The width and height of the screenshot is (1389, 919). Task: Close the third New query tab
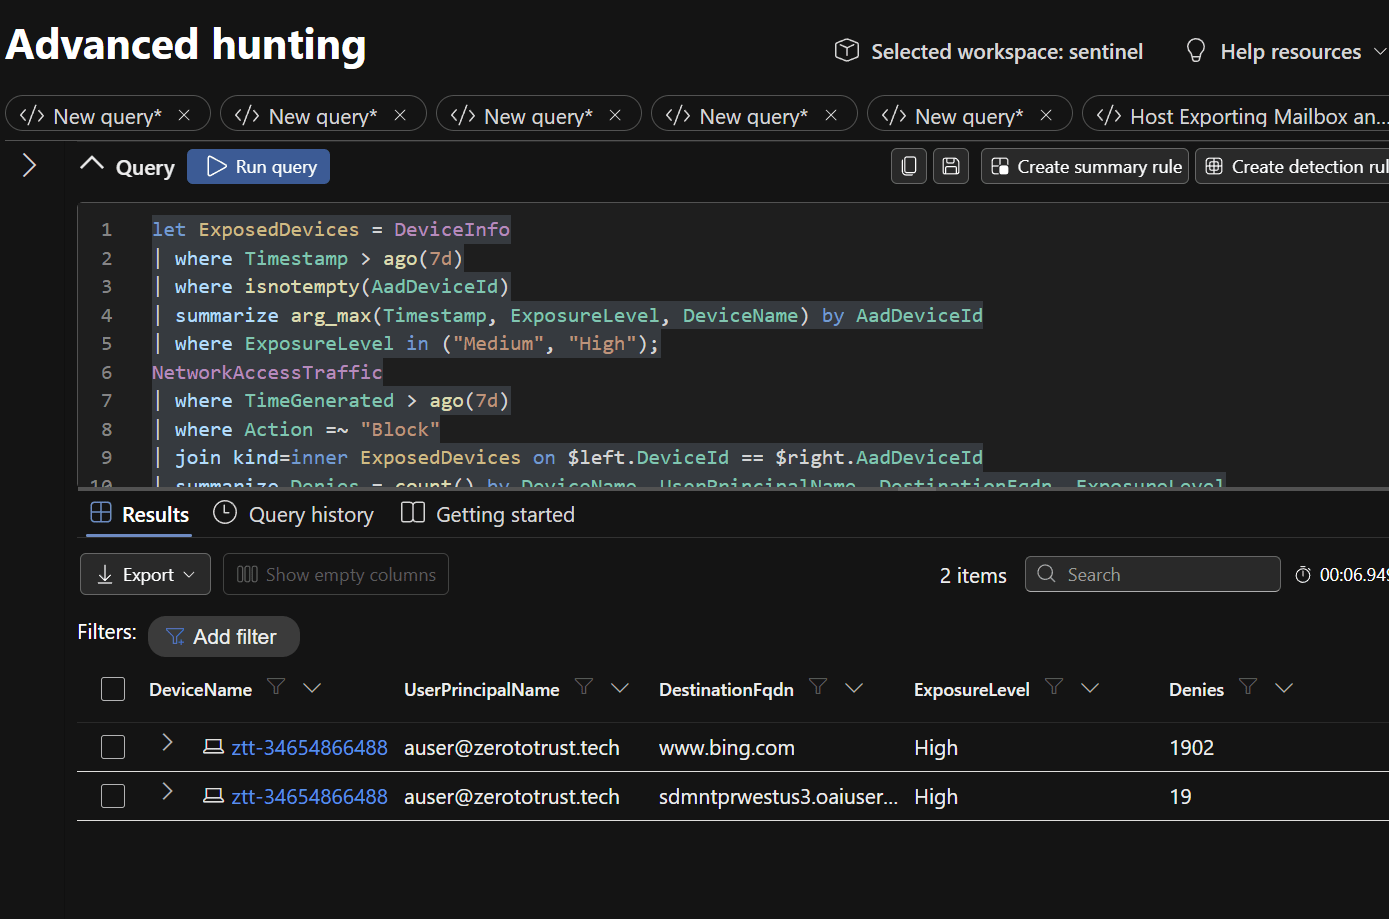click(615, 115)
